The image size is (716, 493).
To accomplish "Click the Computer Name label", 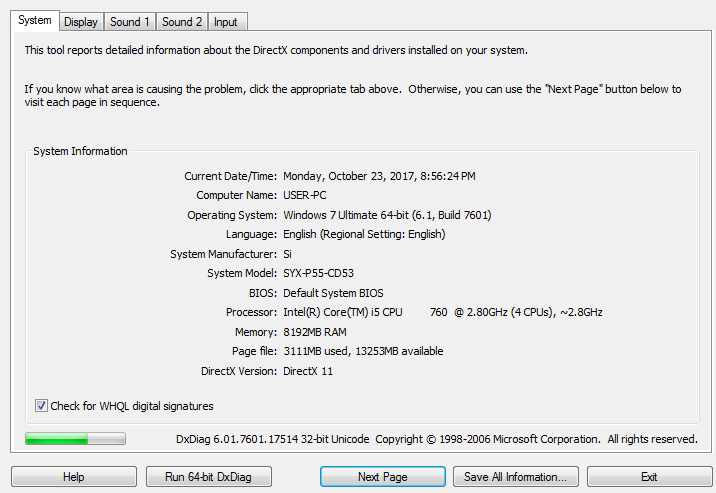I will coord(237,195).
